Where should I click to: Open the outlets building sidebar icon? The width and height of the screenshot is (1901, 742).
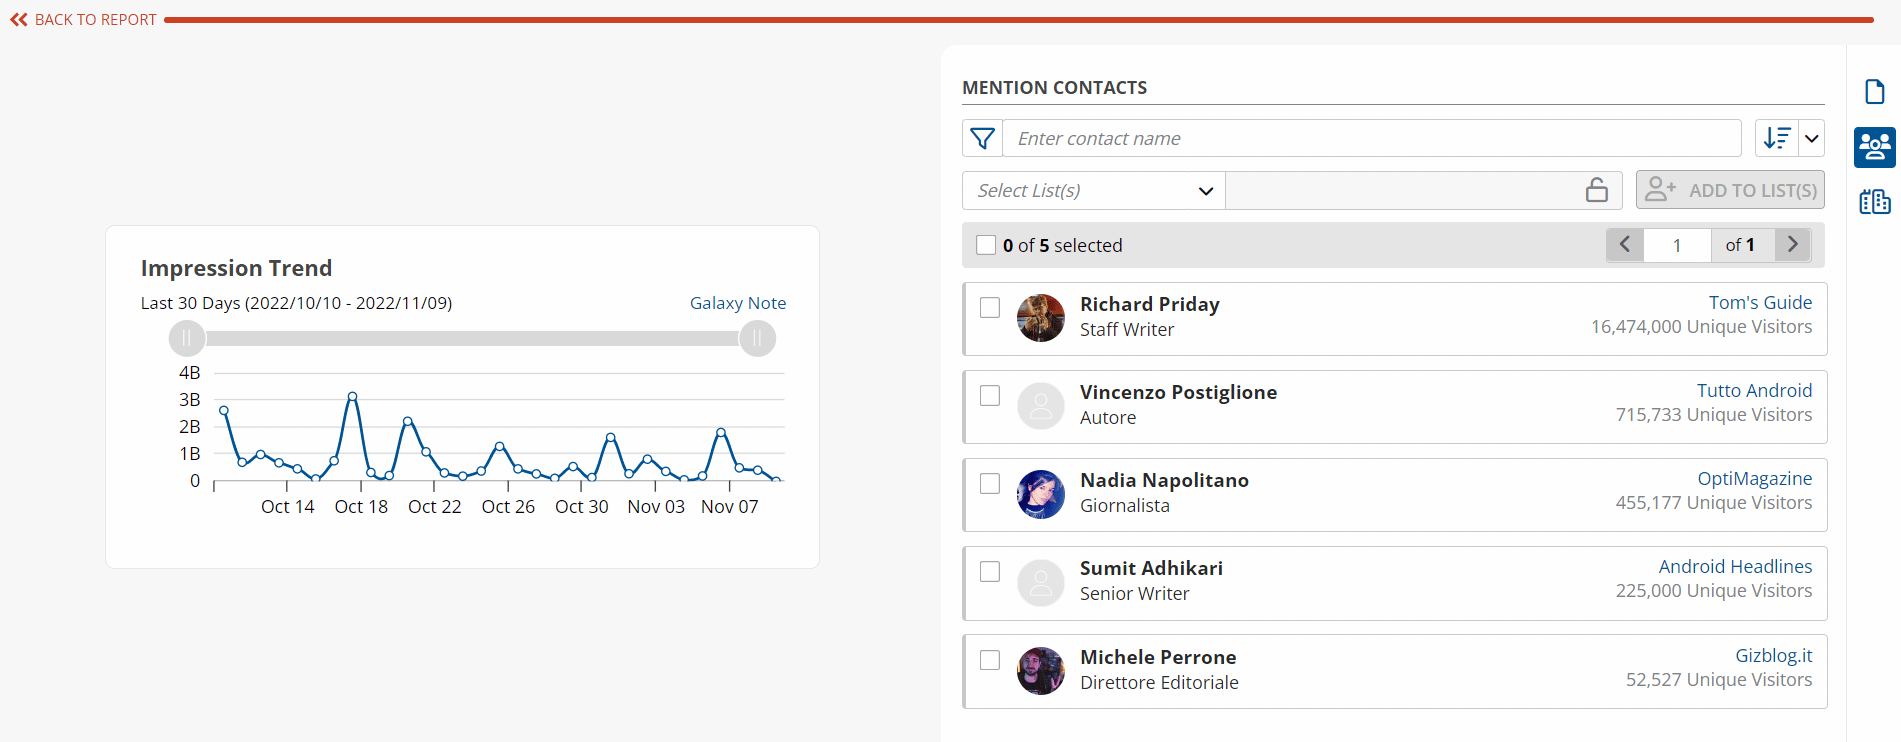(1874, 202)
